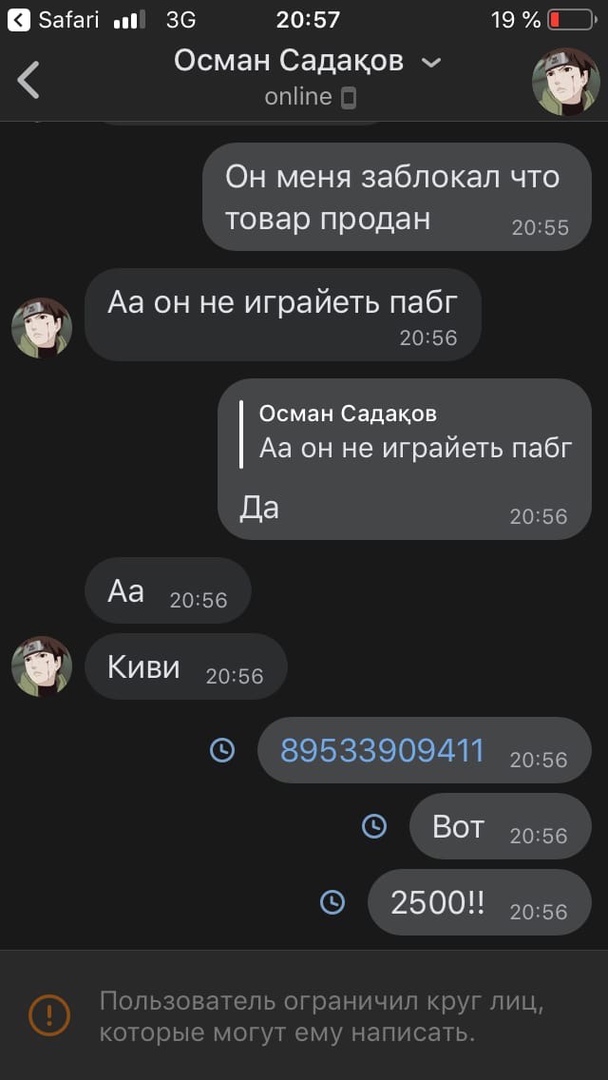
Task: Tap the battery indicator in status bar
Action: point(573,20)
